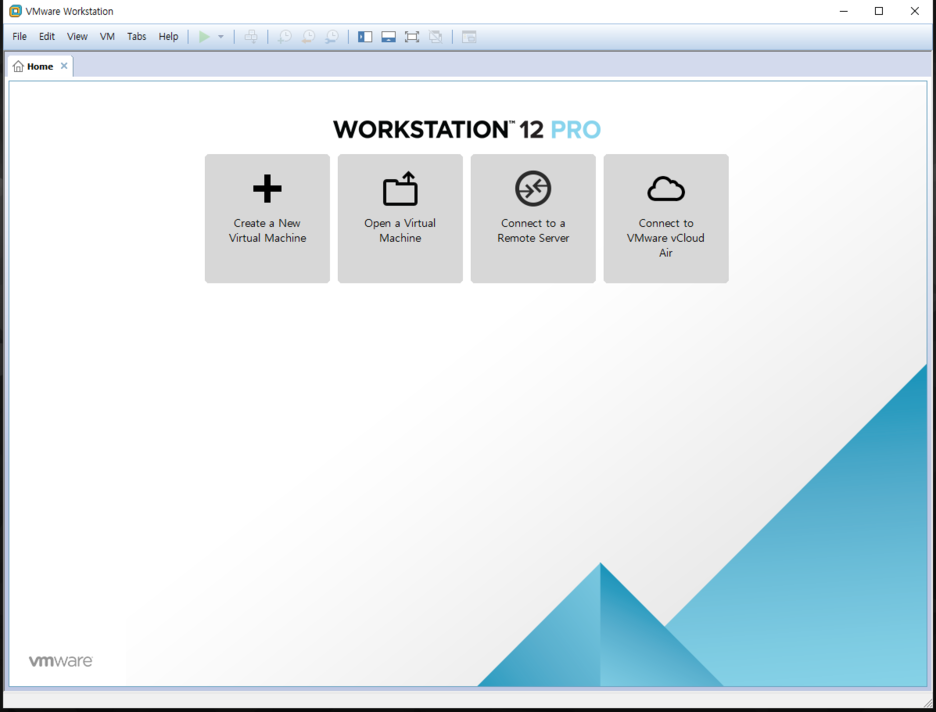Minimize the VMware Workstation window
Screen dimensions: 936x712
coord(843,11)
